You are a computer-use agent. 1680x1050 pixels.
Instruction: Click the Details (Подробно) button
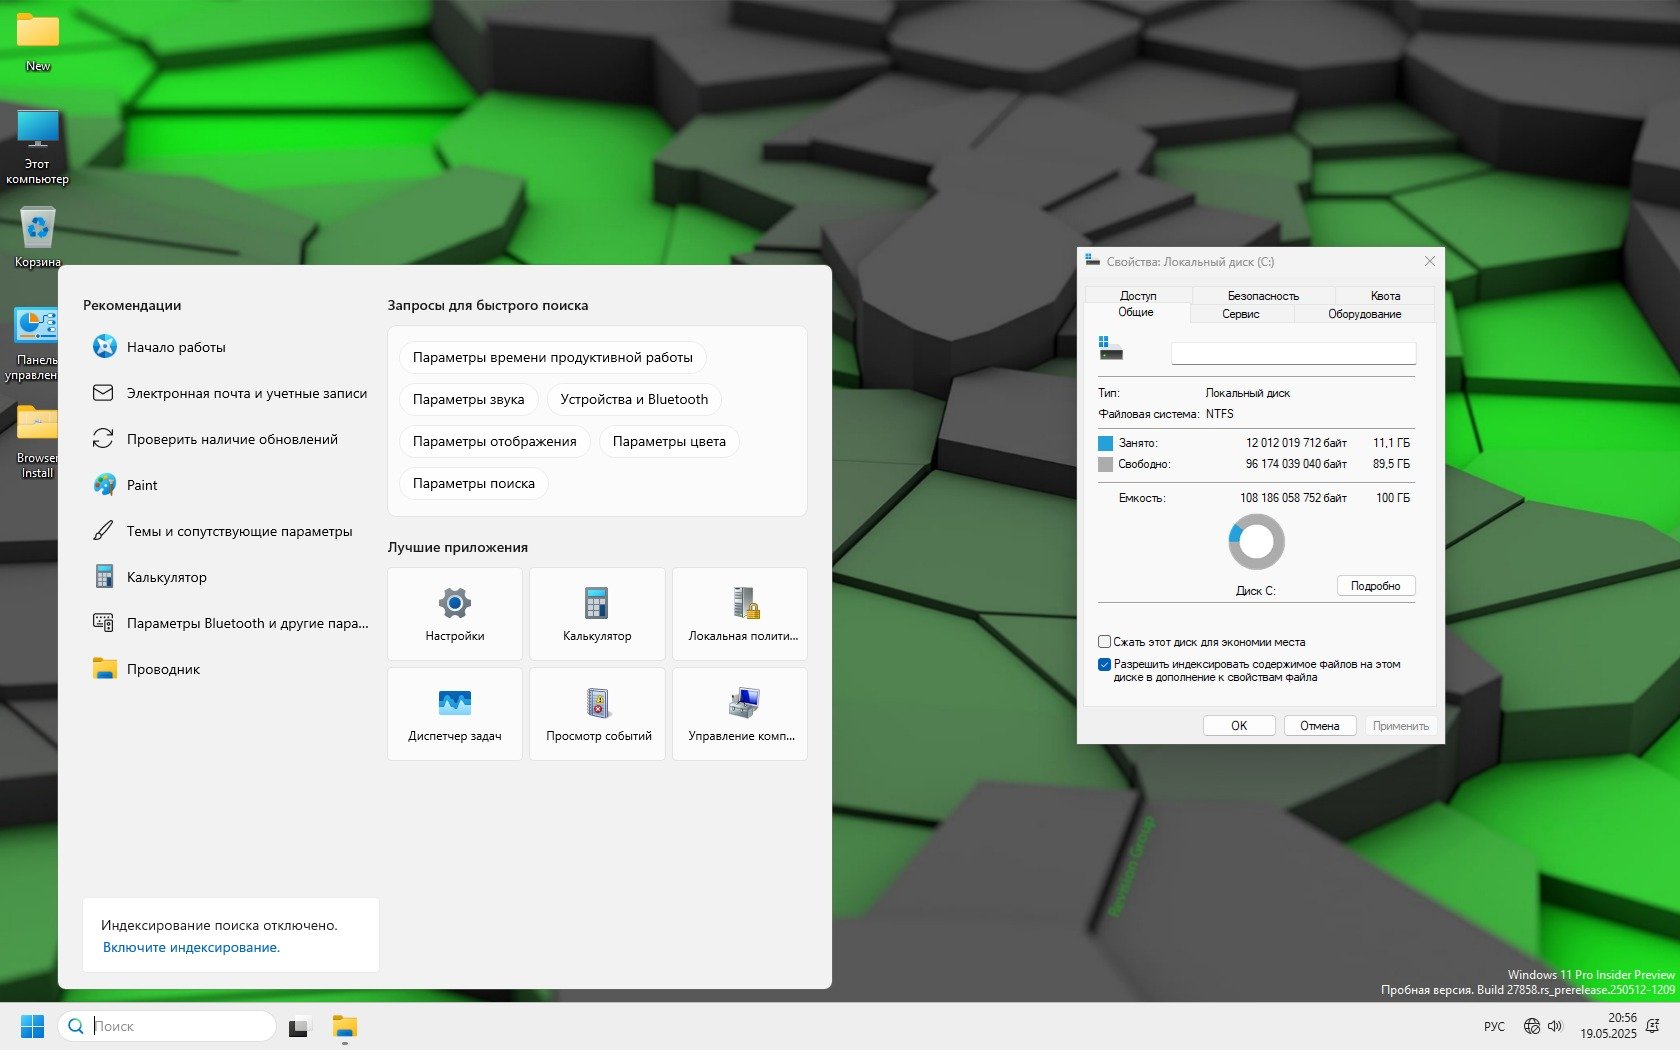pos(1375,586)
